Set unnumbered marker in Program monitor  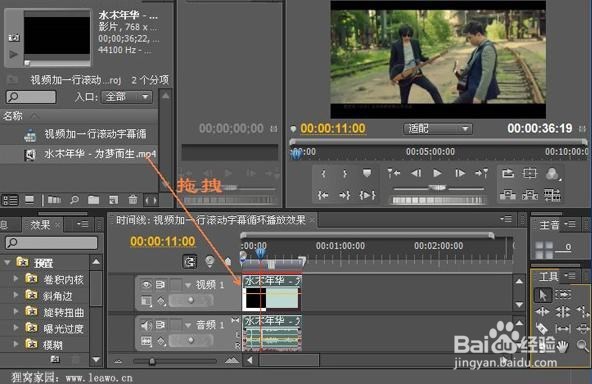click(x=367, y=173)
